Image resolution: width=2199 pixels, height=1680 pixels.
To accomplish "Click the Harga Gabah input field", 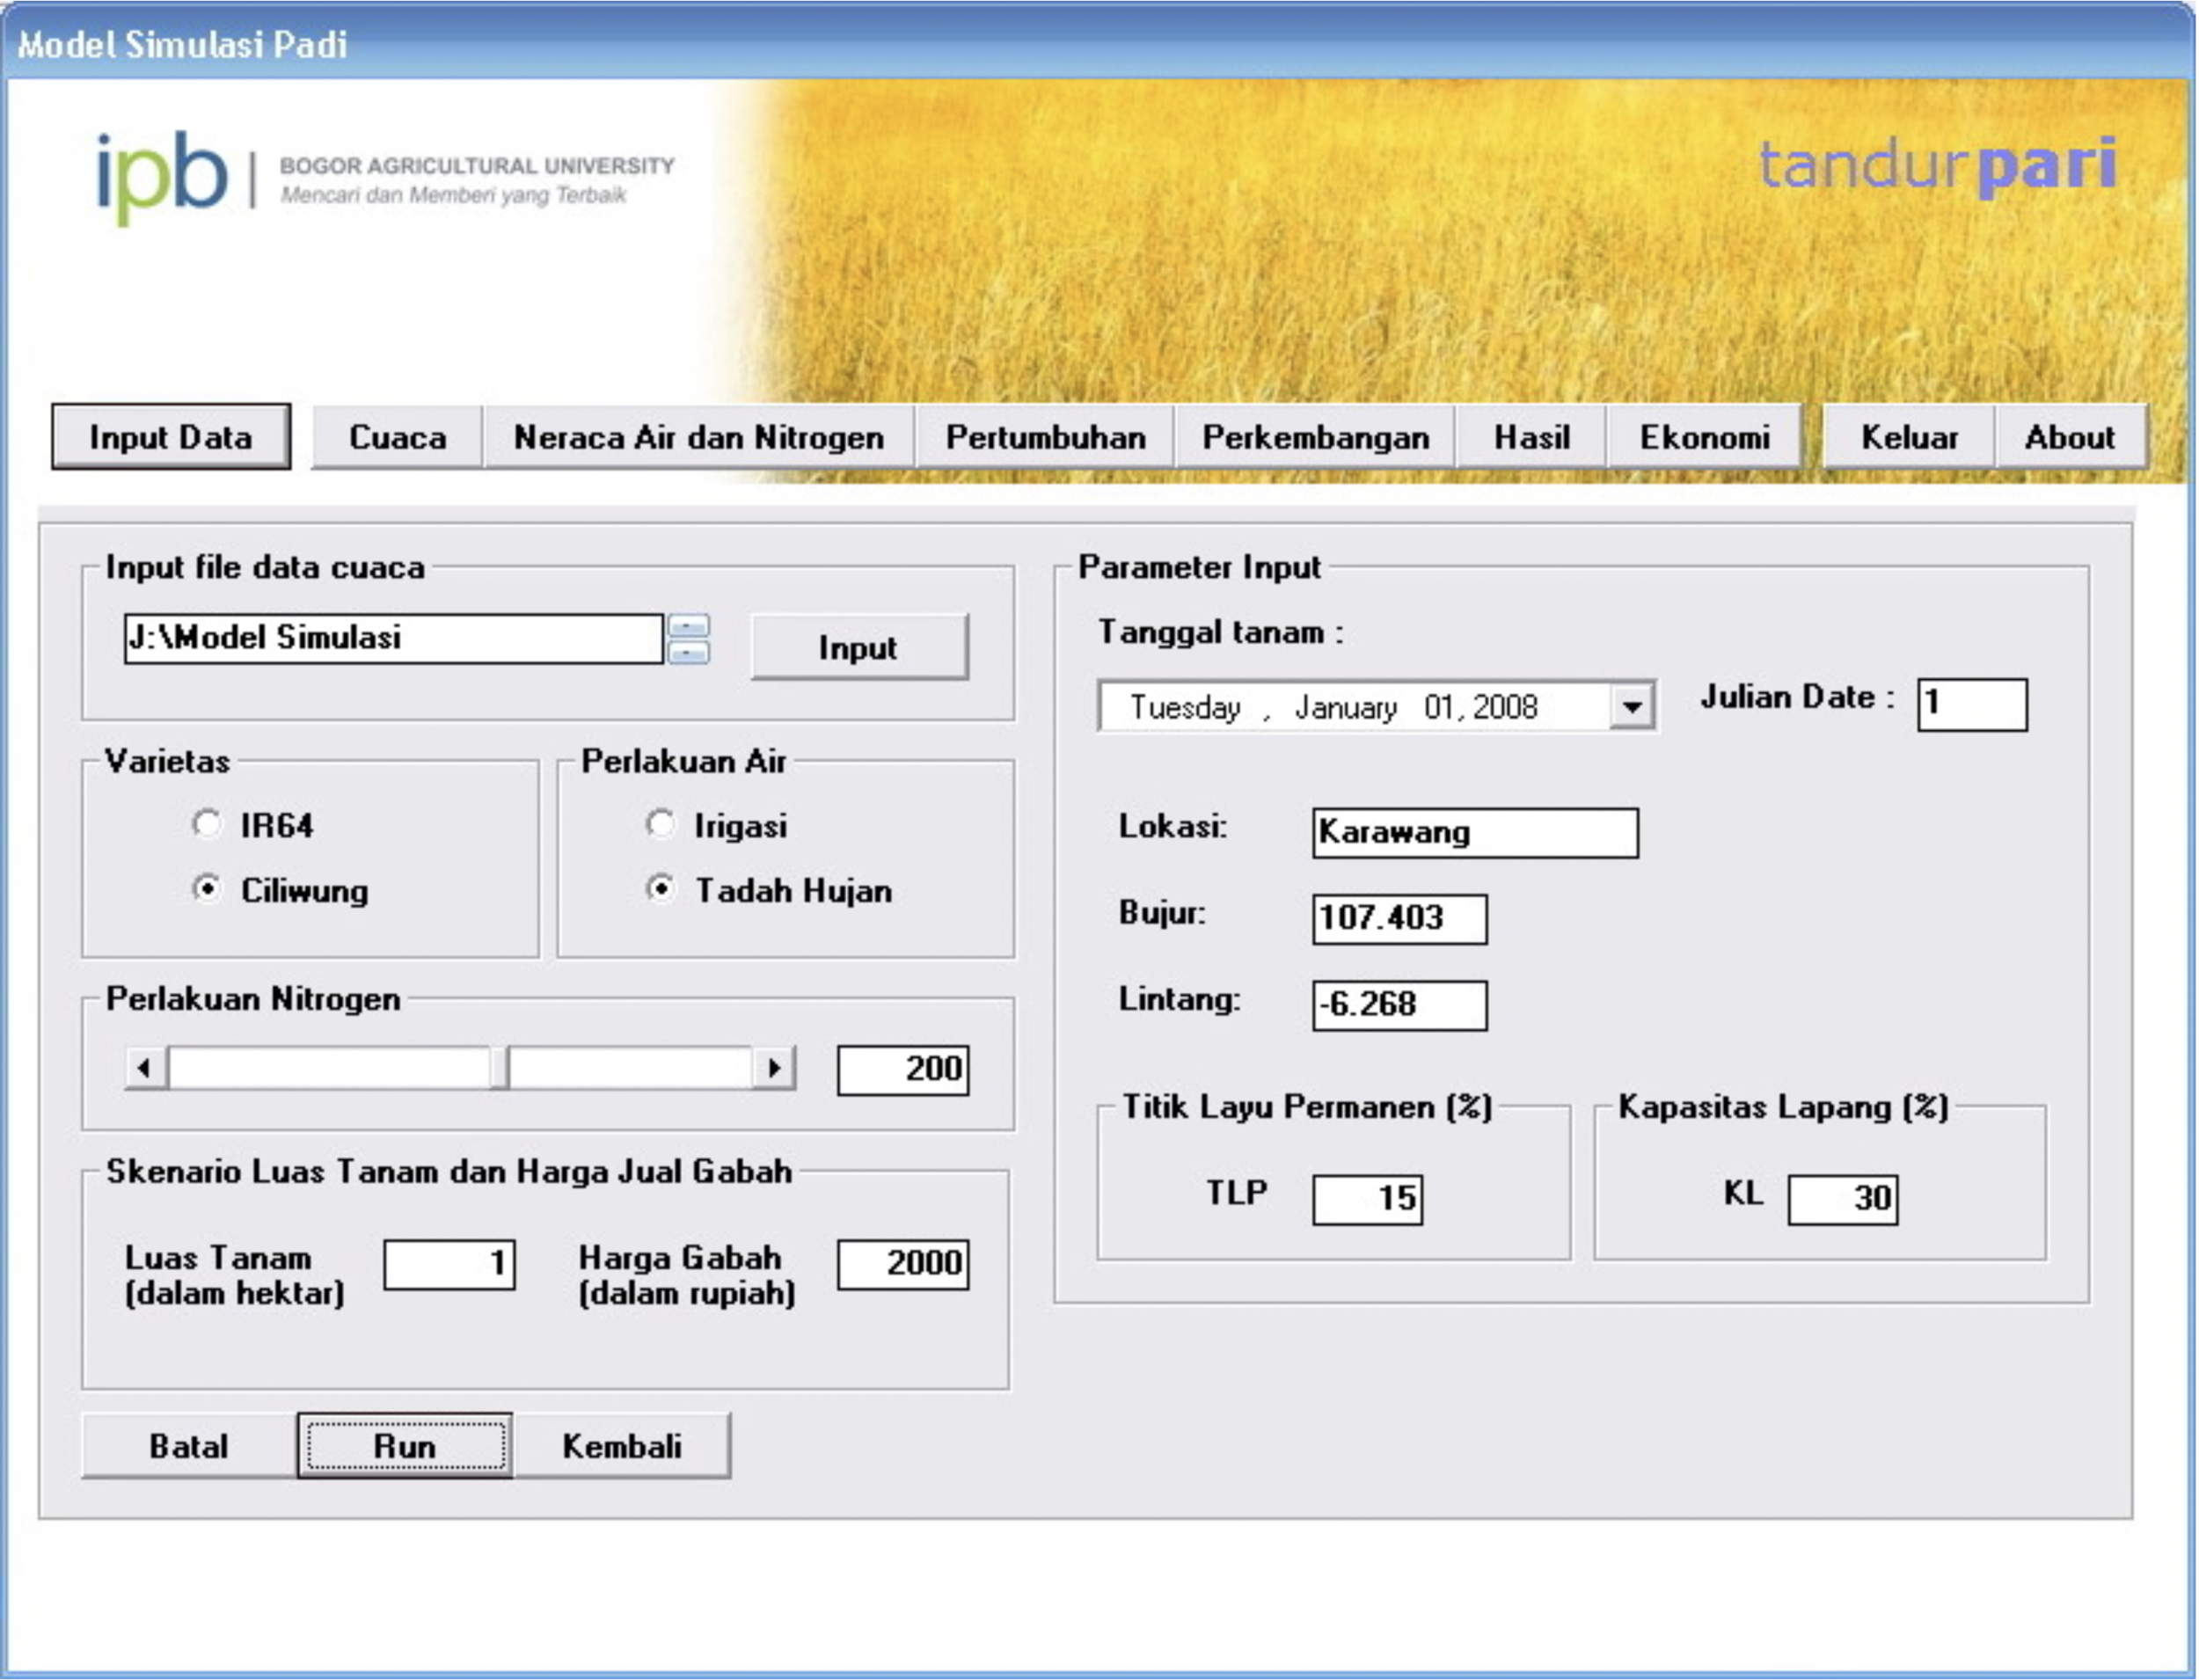I will (902, 1264).
